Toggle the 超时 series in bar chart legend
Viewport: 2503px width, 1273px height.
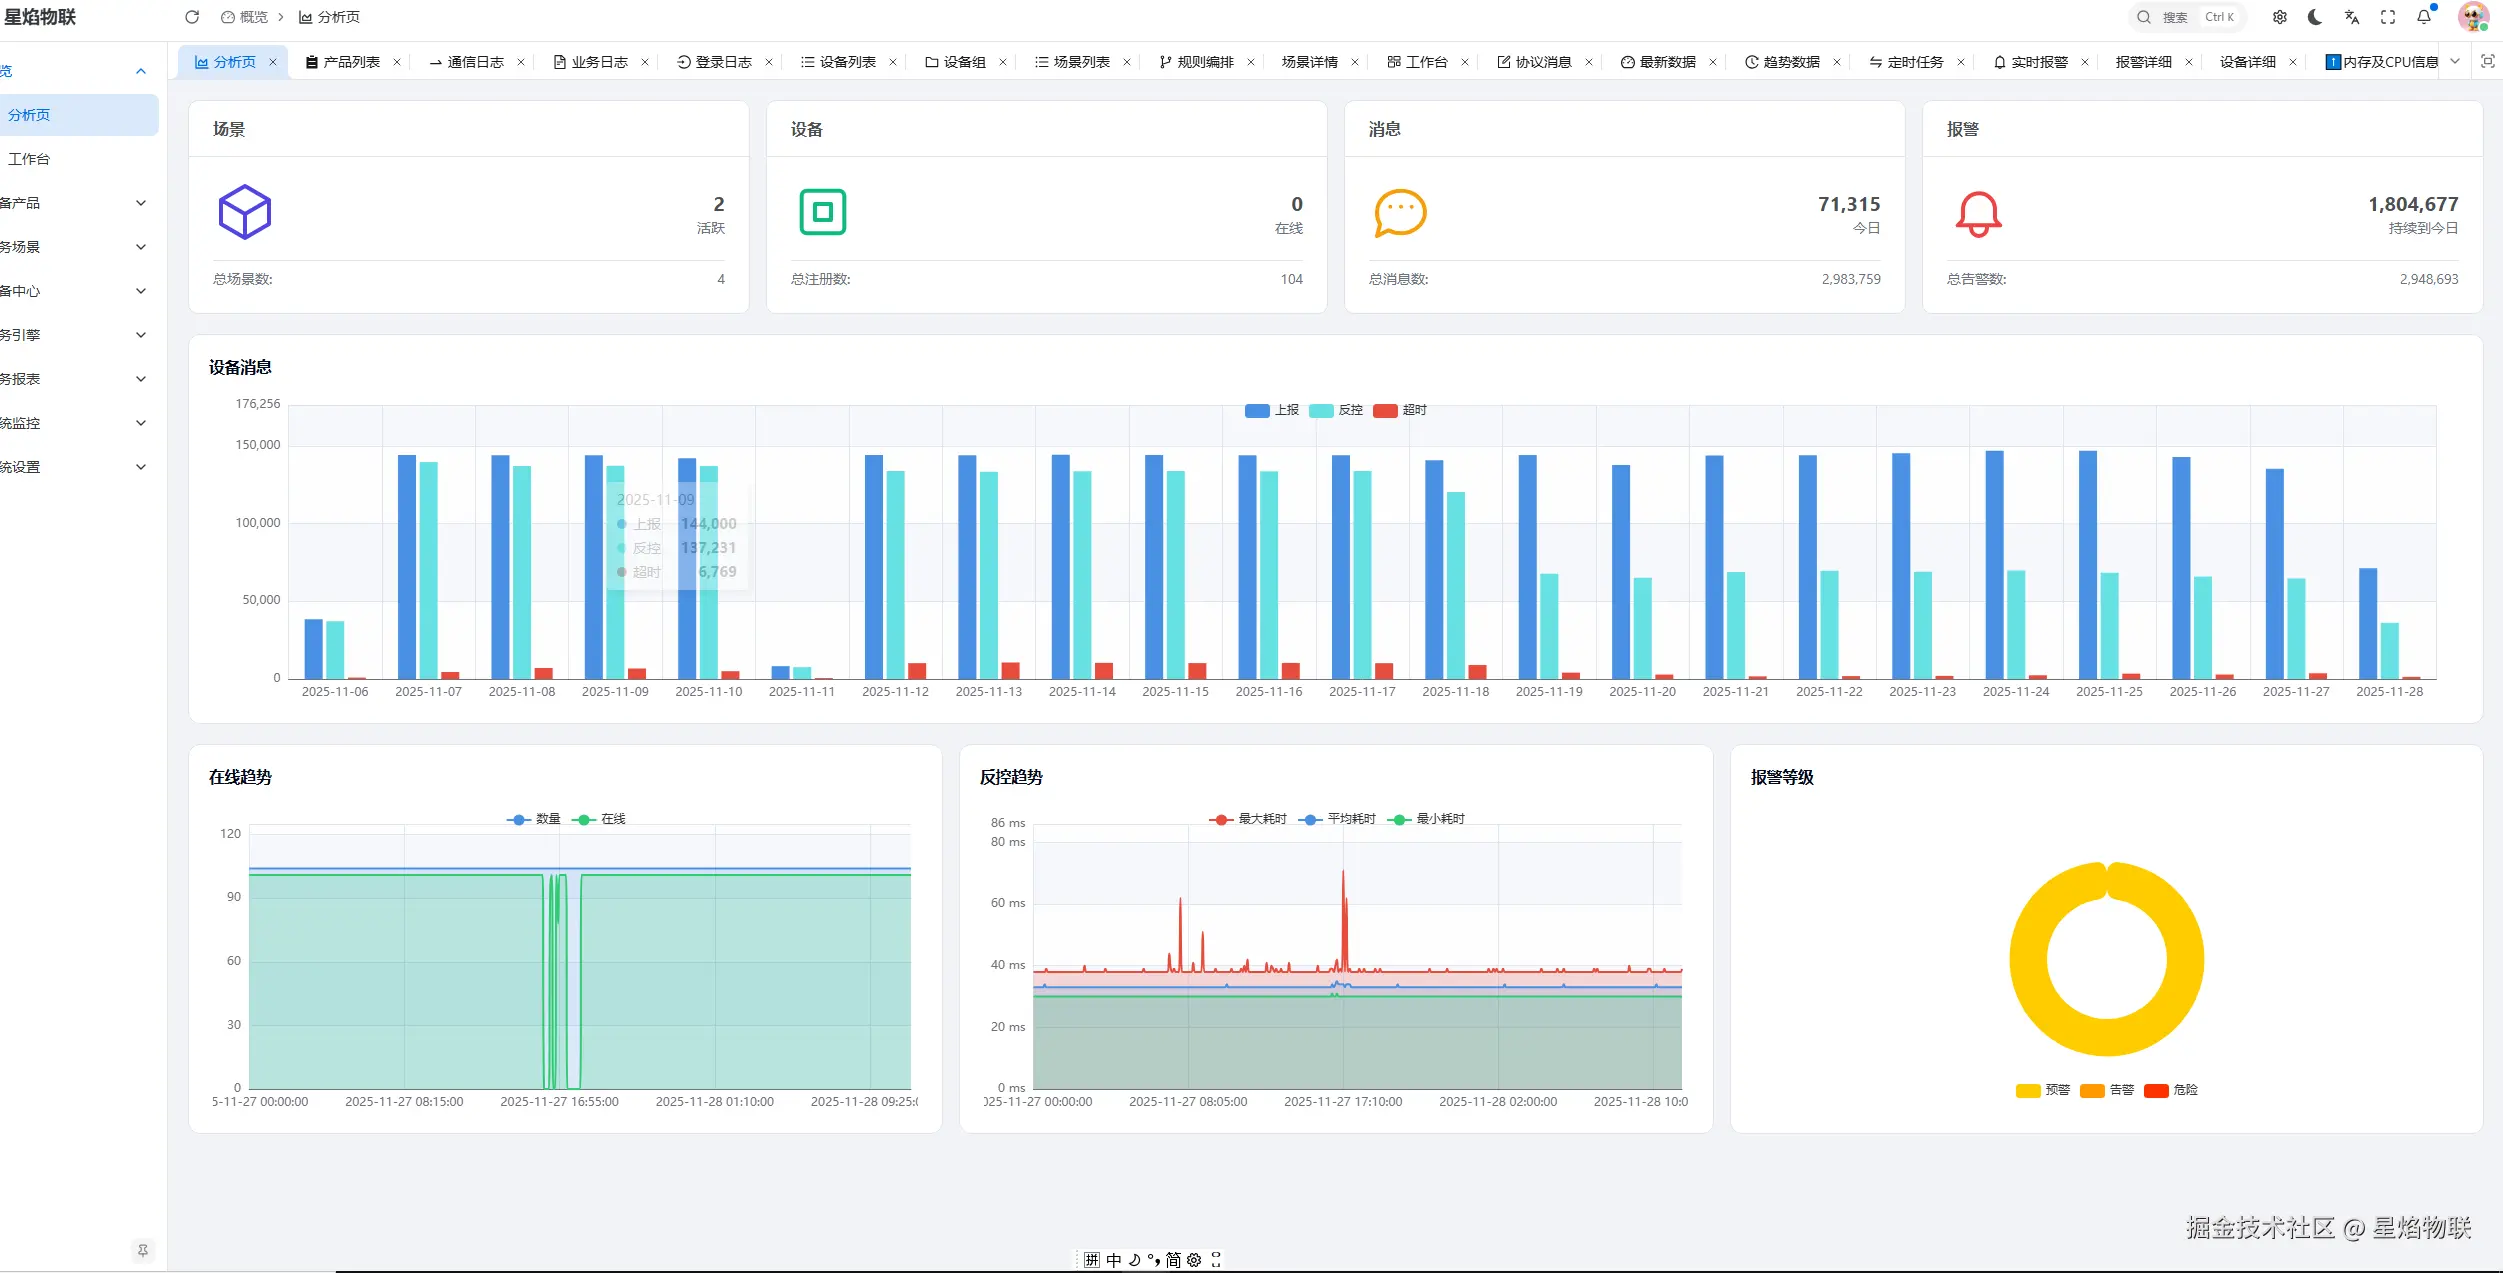pos(1399,410)
